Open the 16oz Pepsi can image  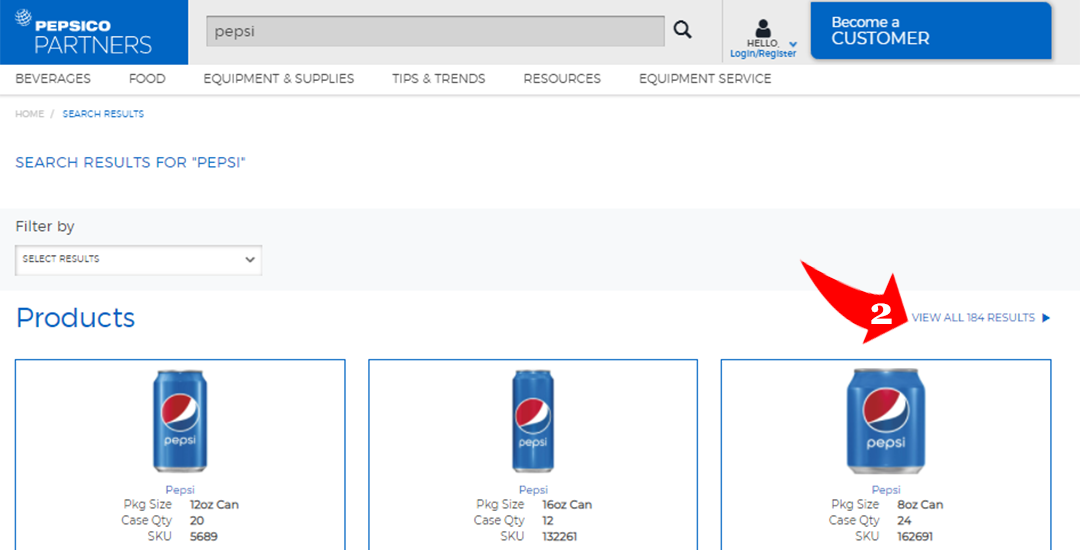(532, 421)
